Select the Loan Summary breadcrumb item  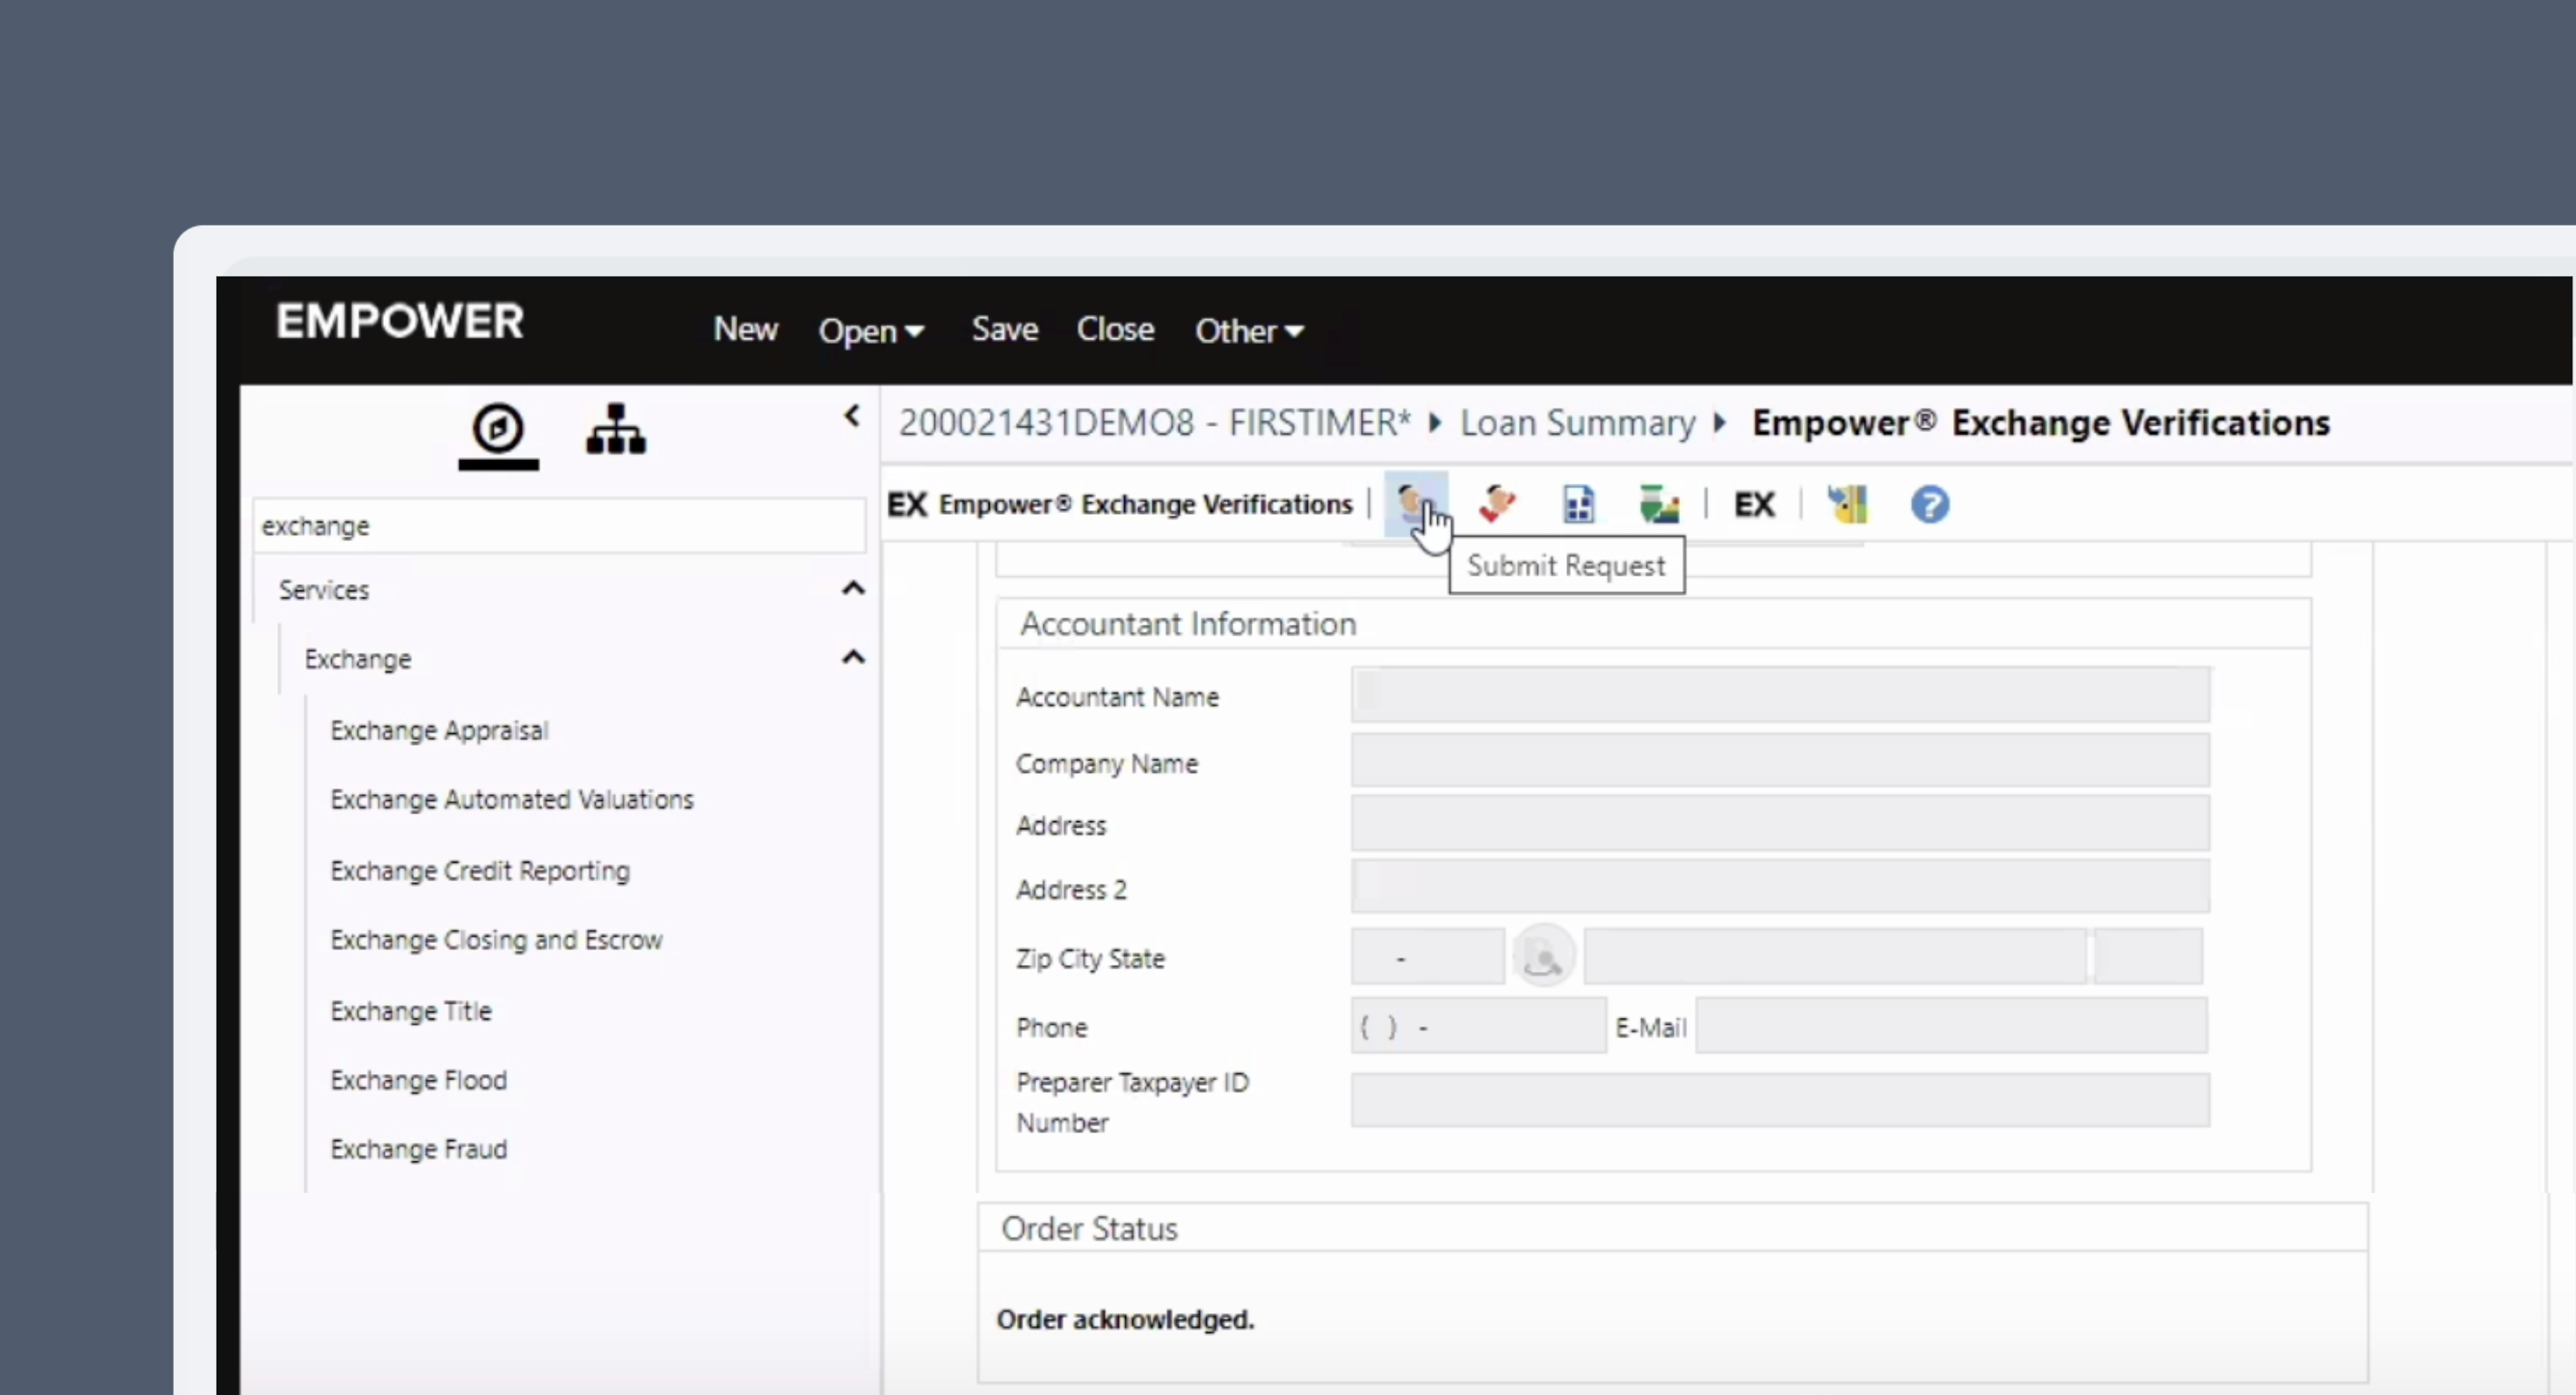(x=1576, y=422)
